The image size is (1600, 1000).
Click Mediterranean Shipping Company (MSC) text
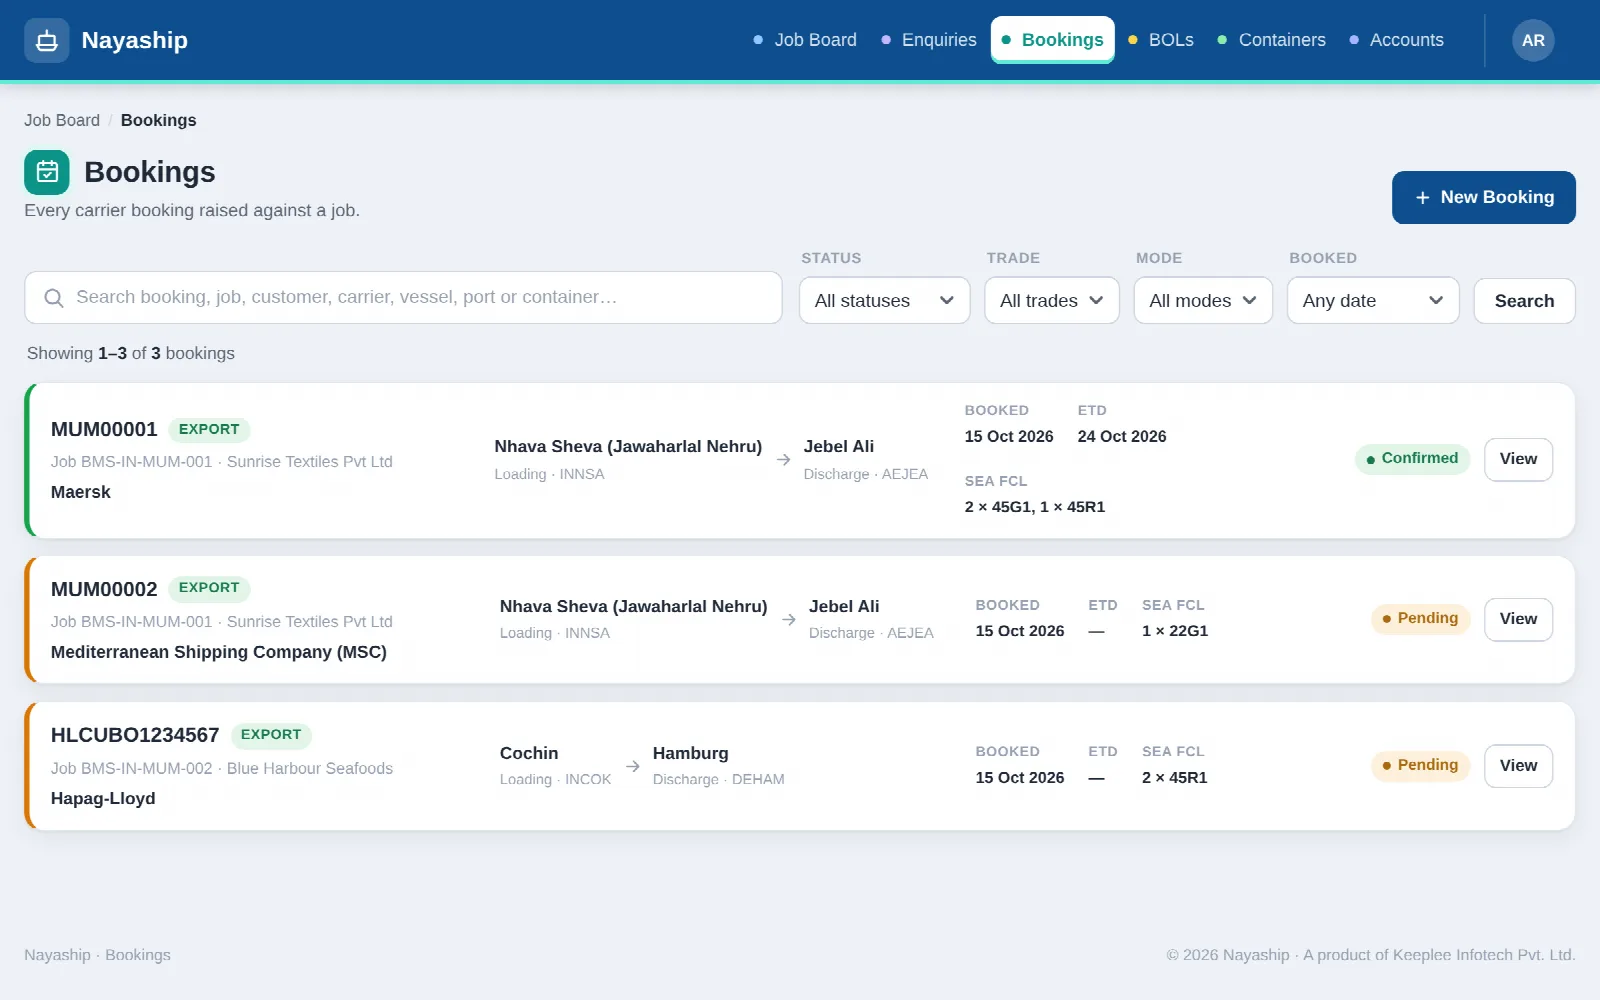(219, 652)
